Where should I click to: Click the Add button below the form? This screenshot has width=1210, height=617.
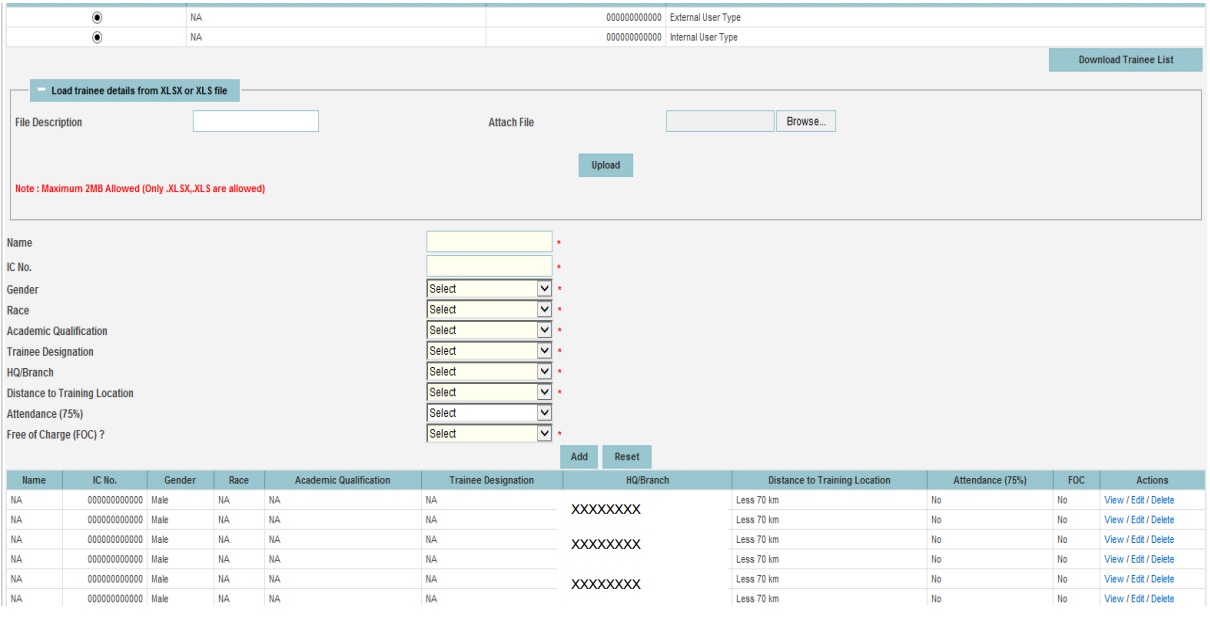click(578, 455)
